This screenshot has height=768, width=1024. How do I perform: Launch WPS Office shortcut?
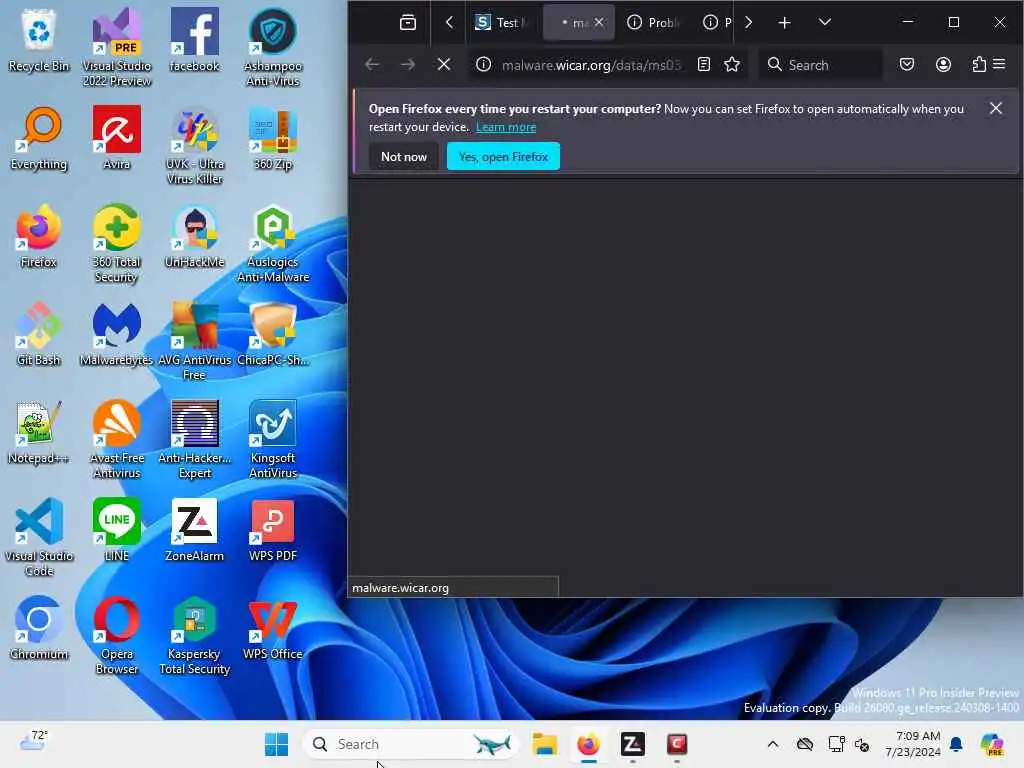(x=272, y=629)
